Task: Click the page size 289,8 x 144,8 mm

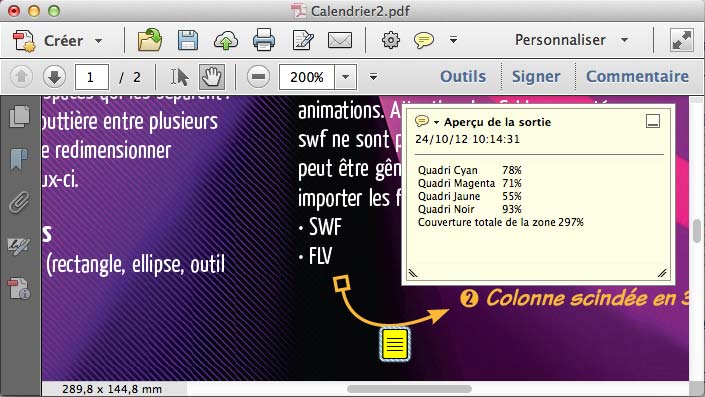Action: [112, 389]
